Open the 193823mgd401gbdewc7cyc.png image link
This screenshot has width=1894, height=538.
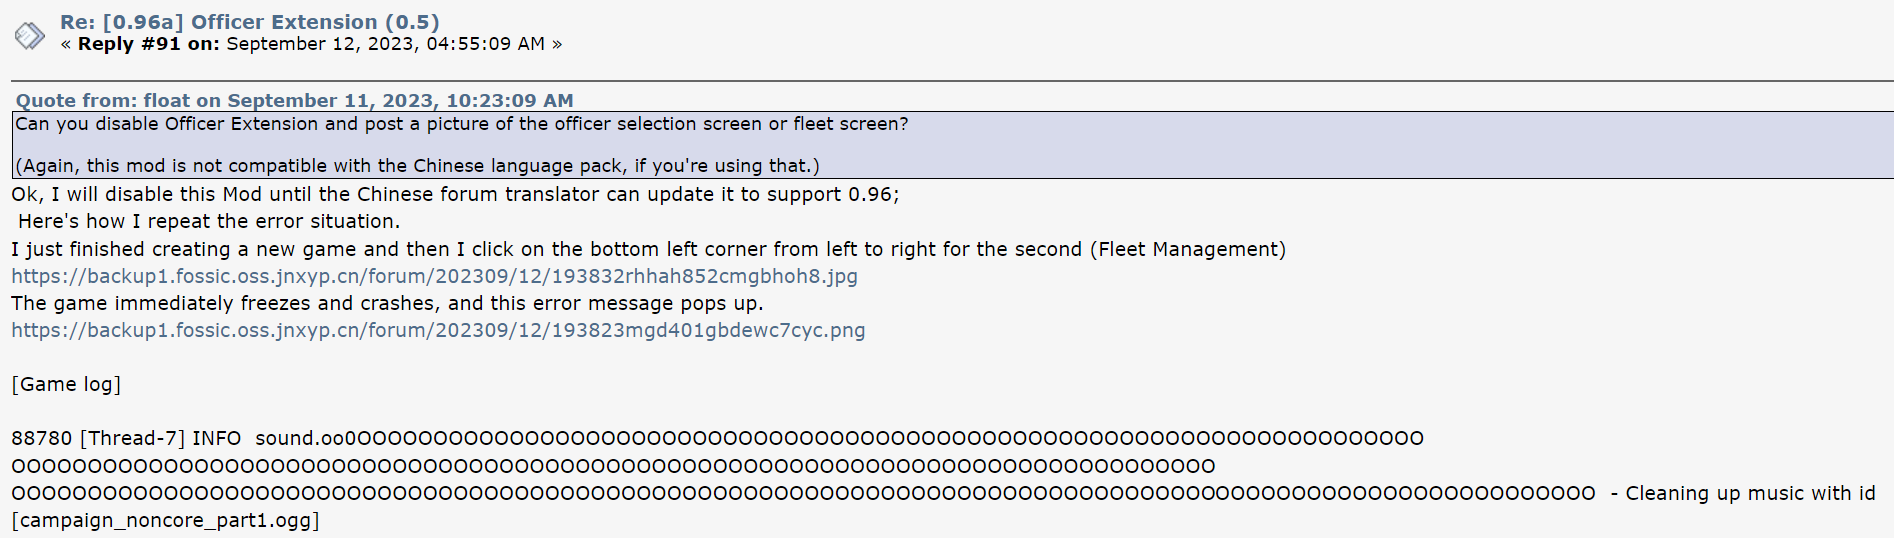pyautogui.click(x=438, y=330)
